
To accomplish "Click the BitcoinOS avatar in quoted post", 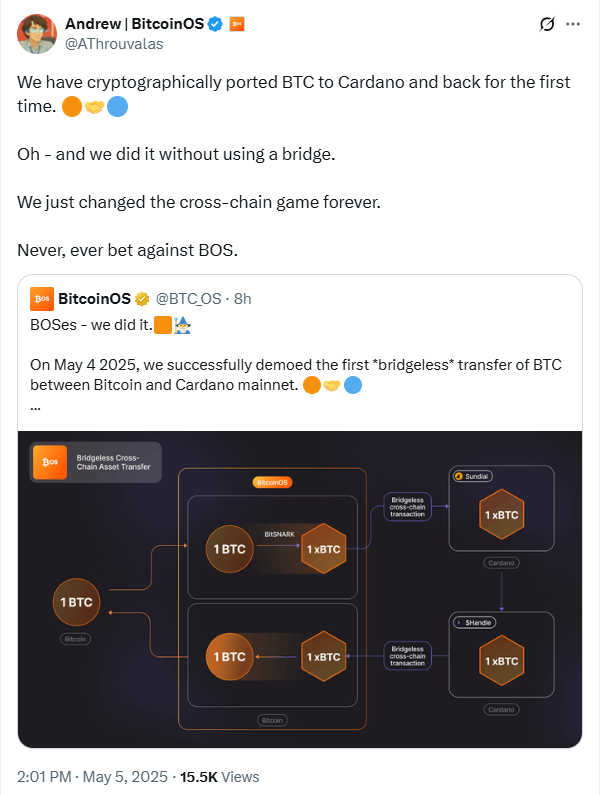I will coord(42,297).
